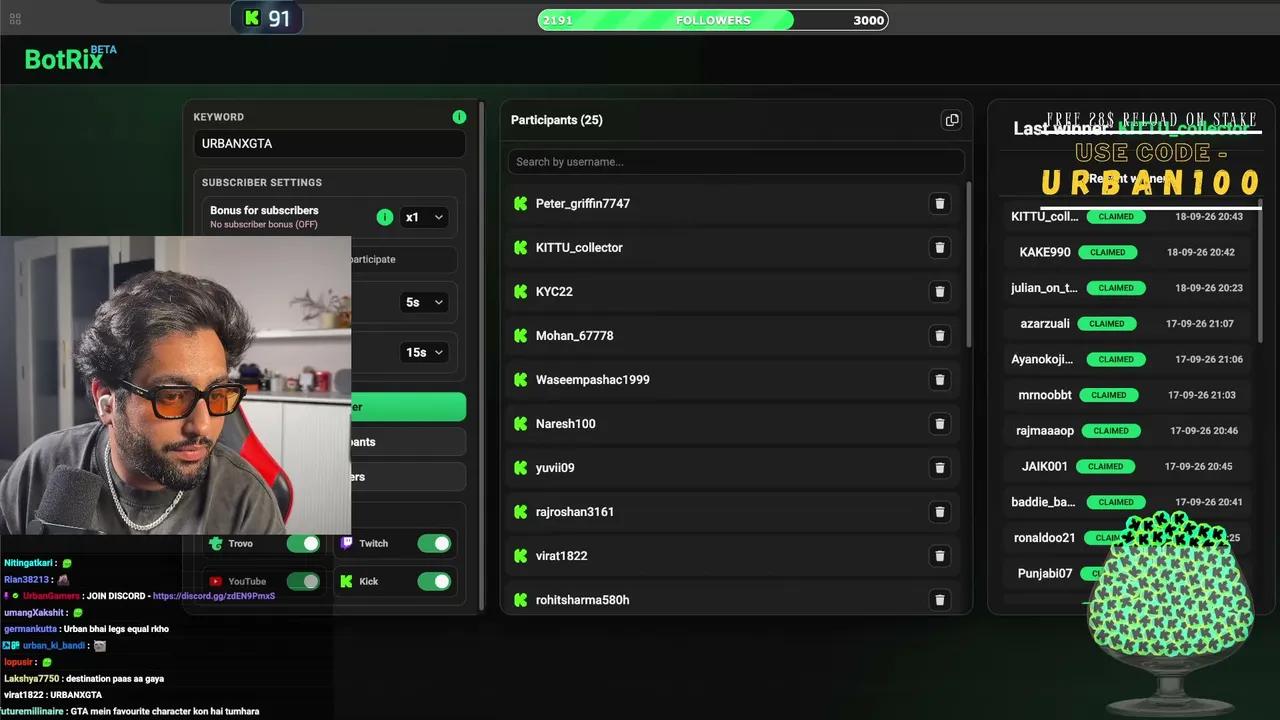Click CLAIMED badge for mrnoobbt
The height and width of the screenshot is (720, 1280).
pos(1109,395)
